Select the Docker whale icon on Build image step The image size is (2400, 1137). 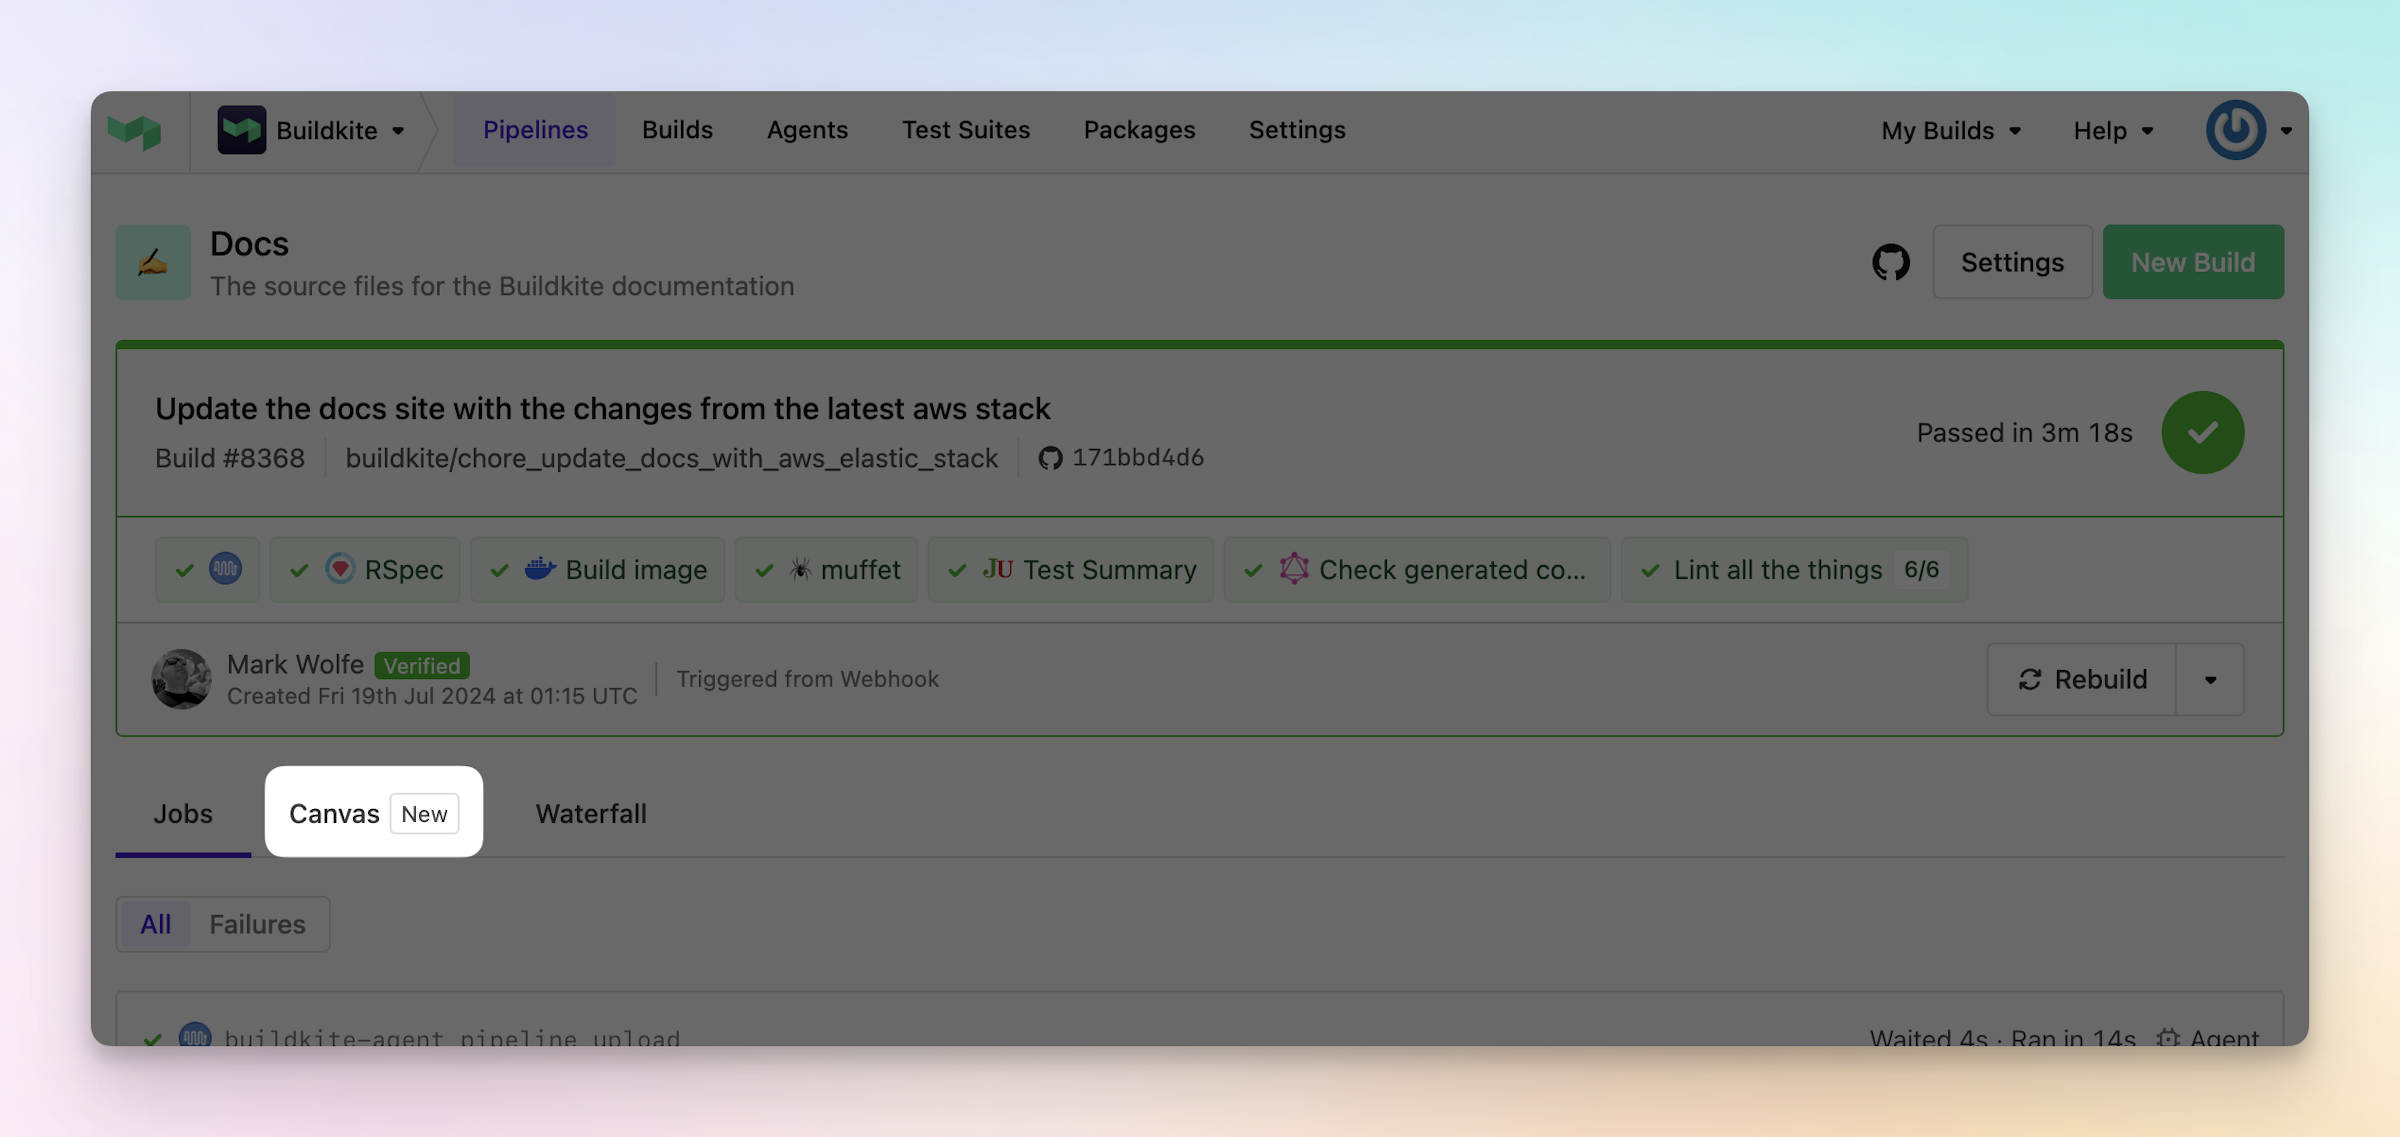pyautogui.click(x=539, y=569)
